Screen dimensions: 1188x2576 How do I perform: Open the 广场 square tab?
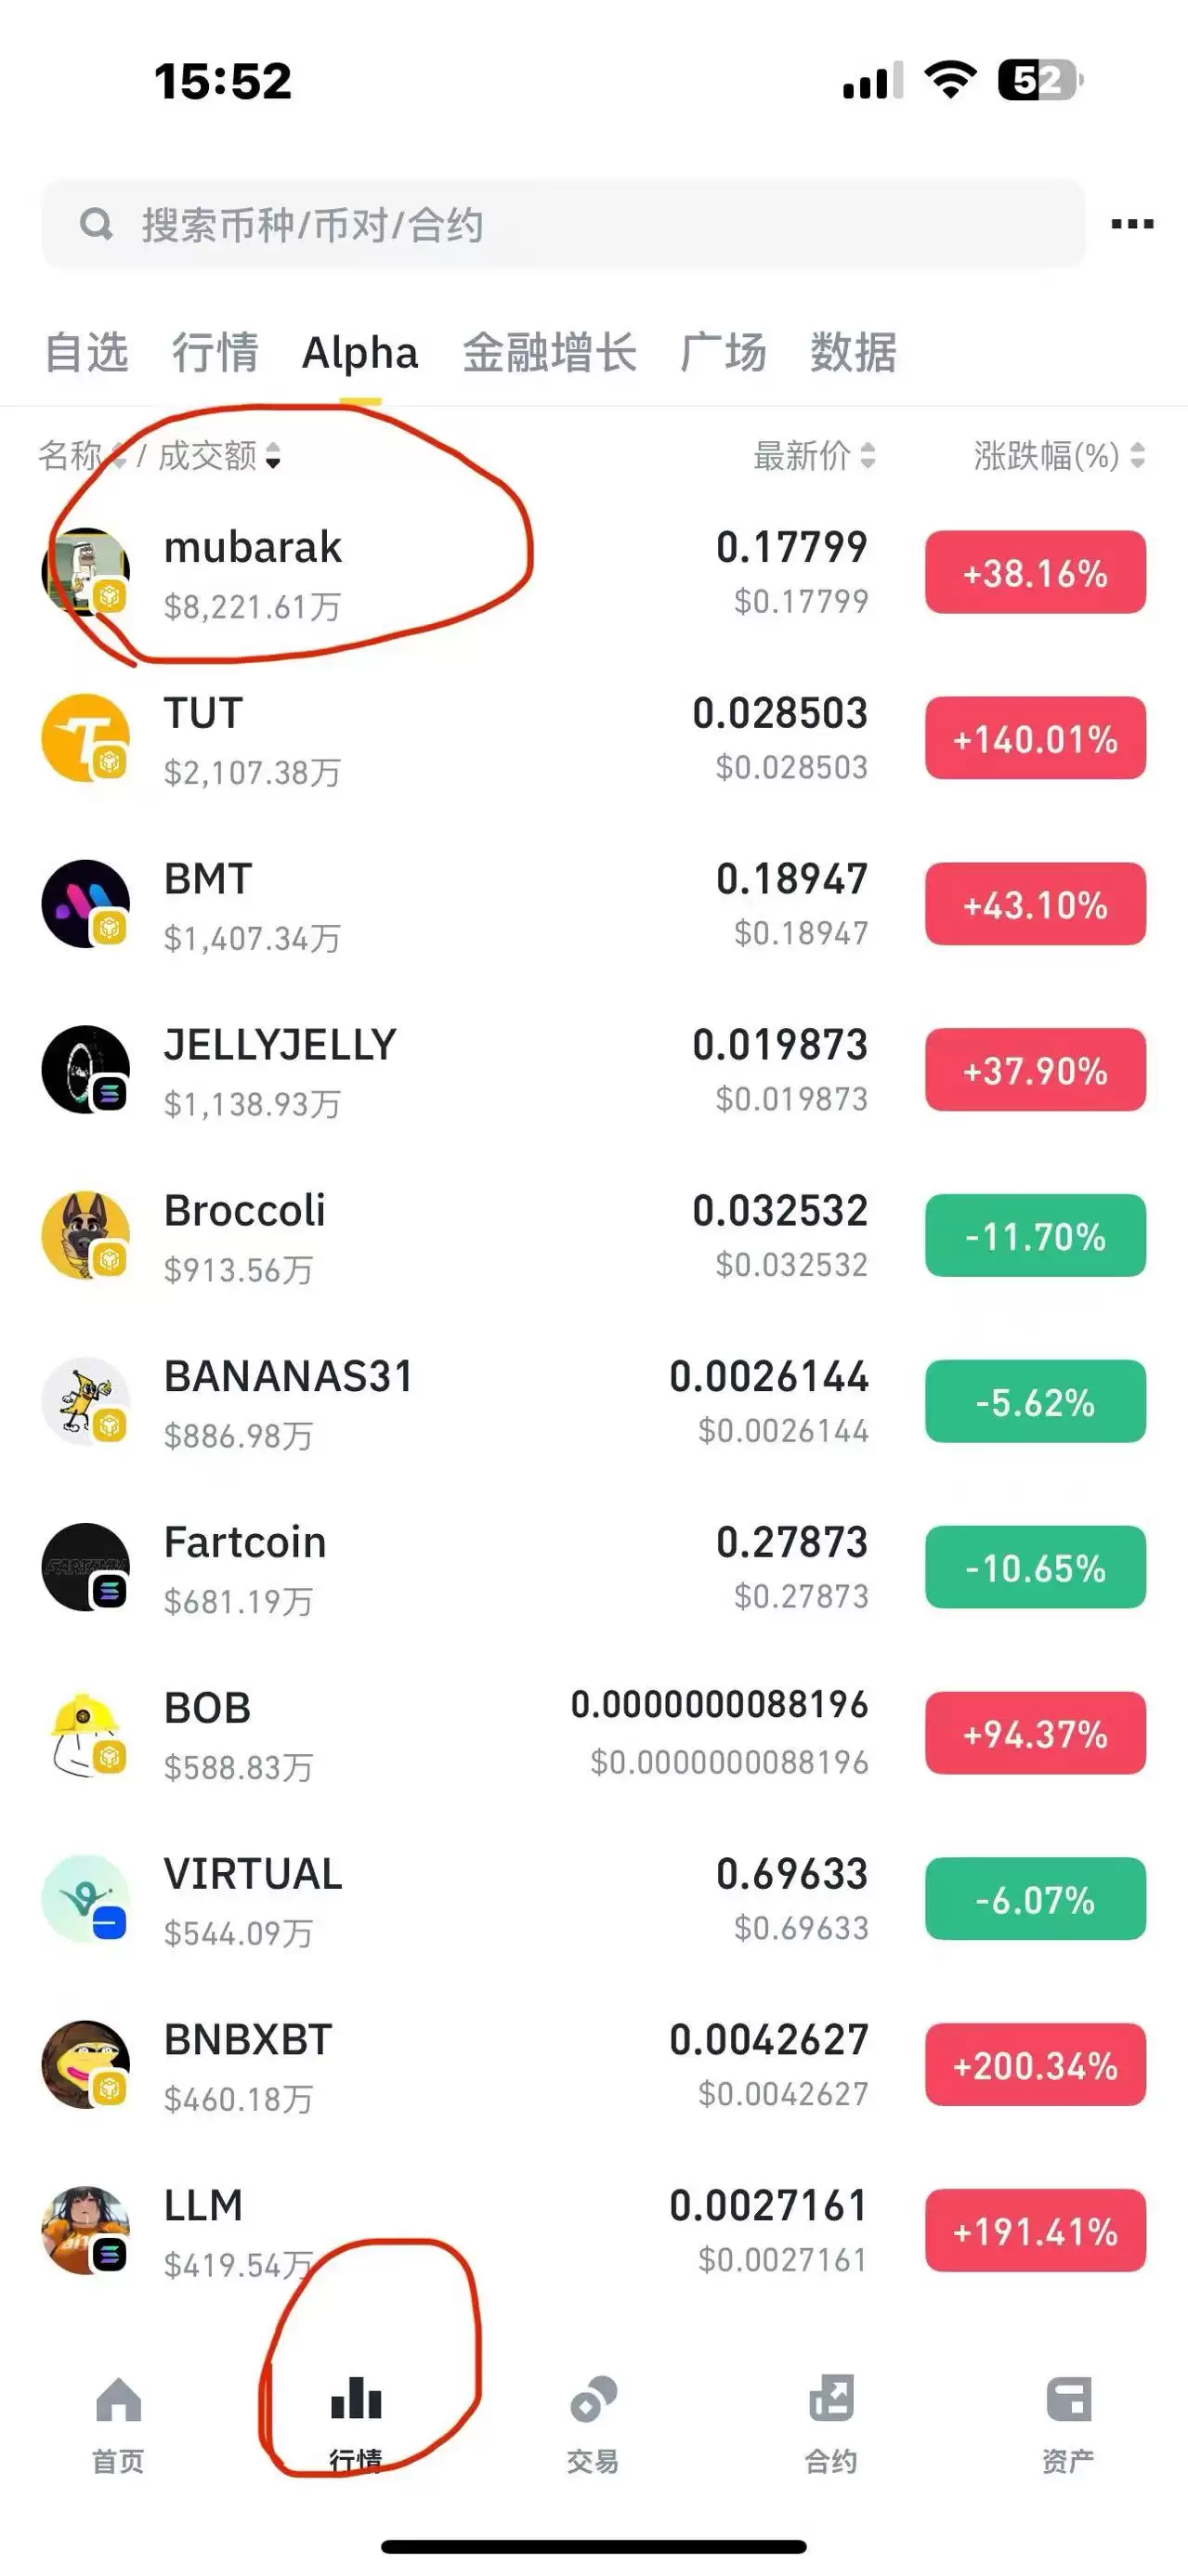pyautogui.click(x=722, y=353)
